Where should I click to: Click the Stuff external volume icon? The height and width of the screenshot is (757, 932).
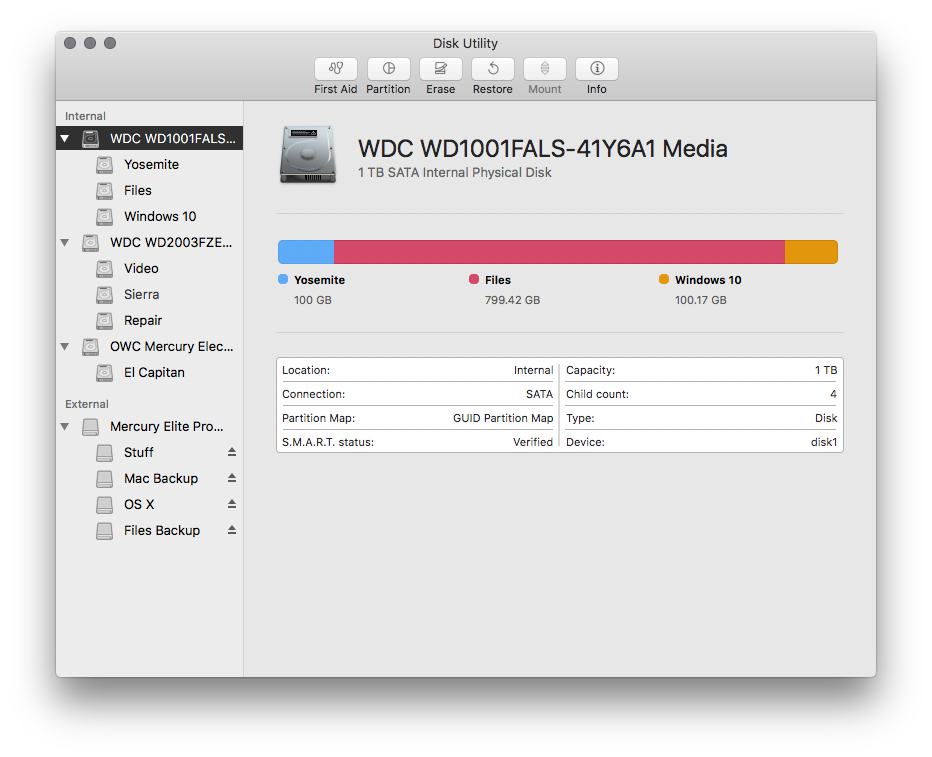pyautogui.click(x=105, y=453)
